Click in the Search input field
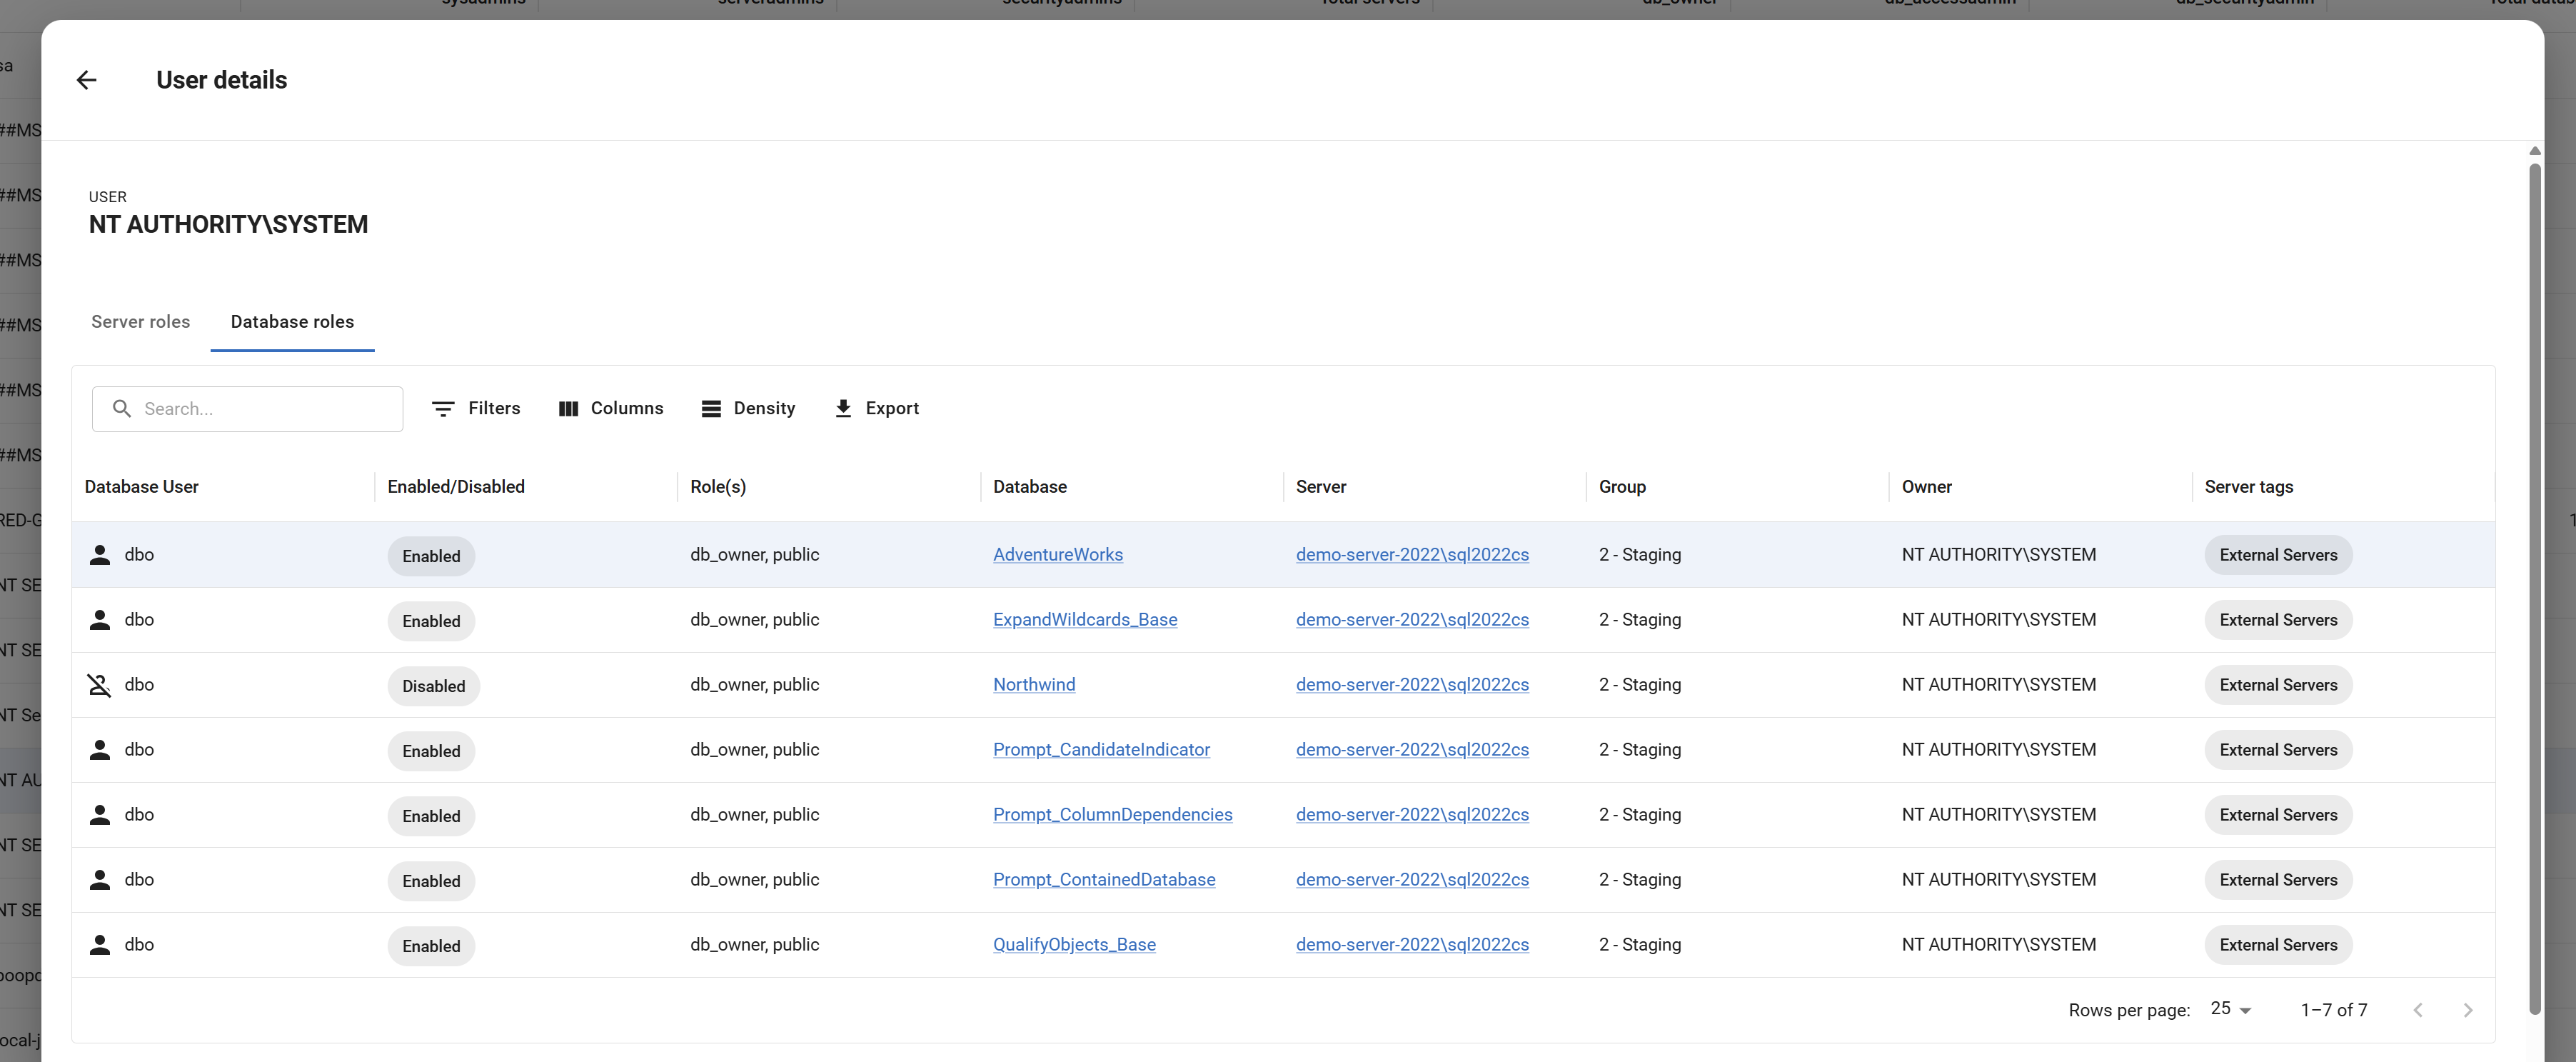The height and width of the screenshot is (1062, 2576). pyautogui.click(x=265, y=409)
